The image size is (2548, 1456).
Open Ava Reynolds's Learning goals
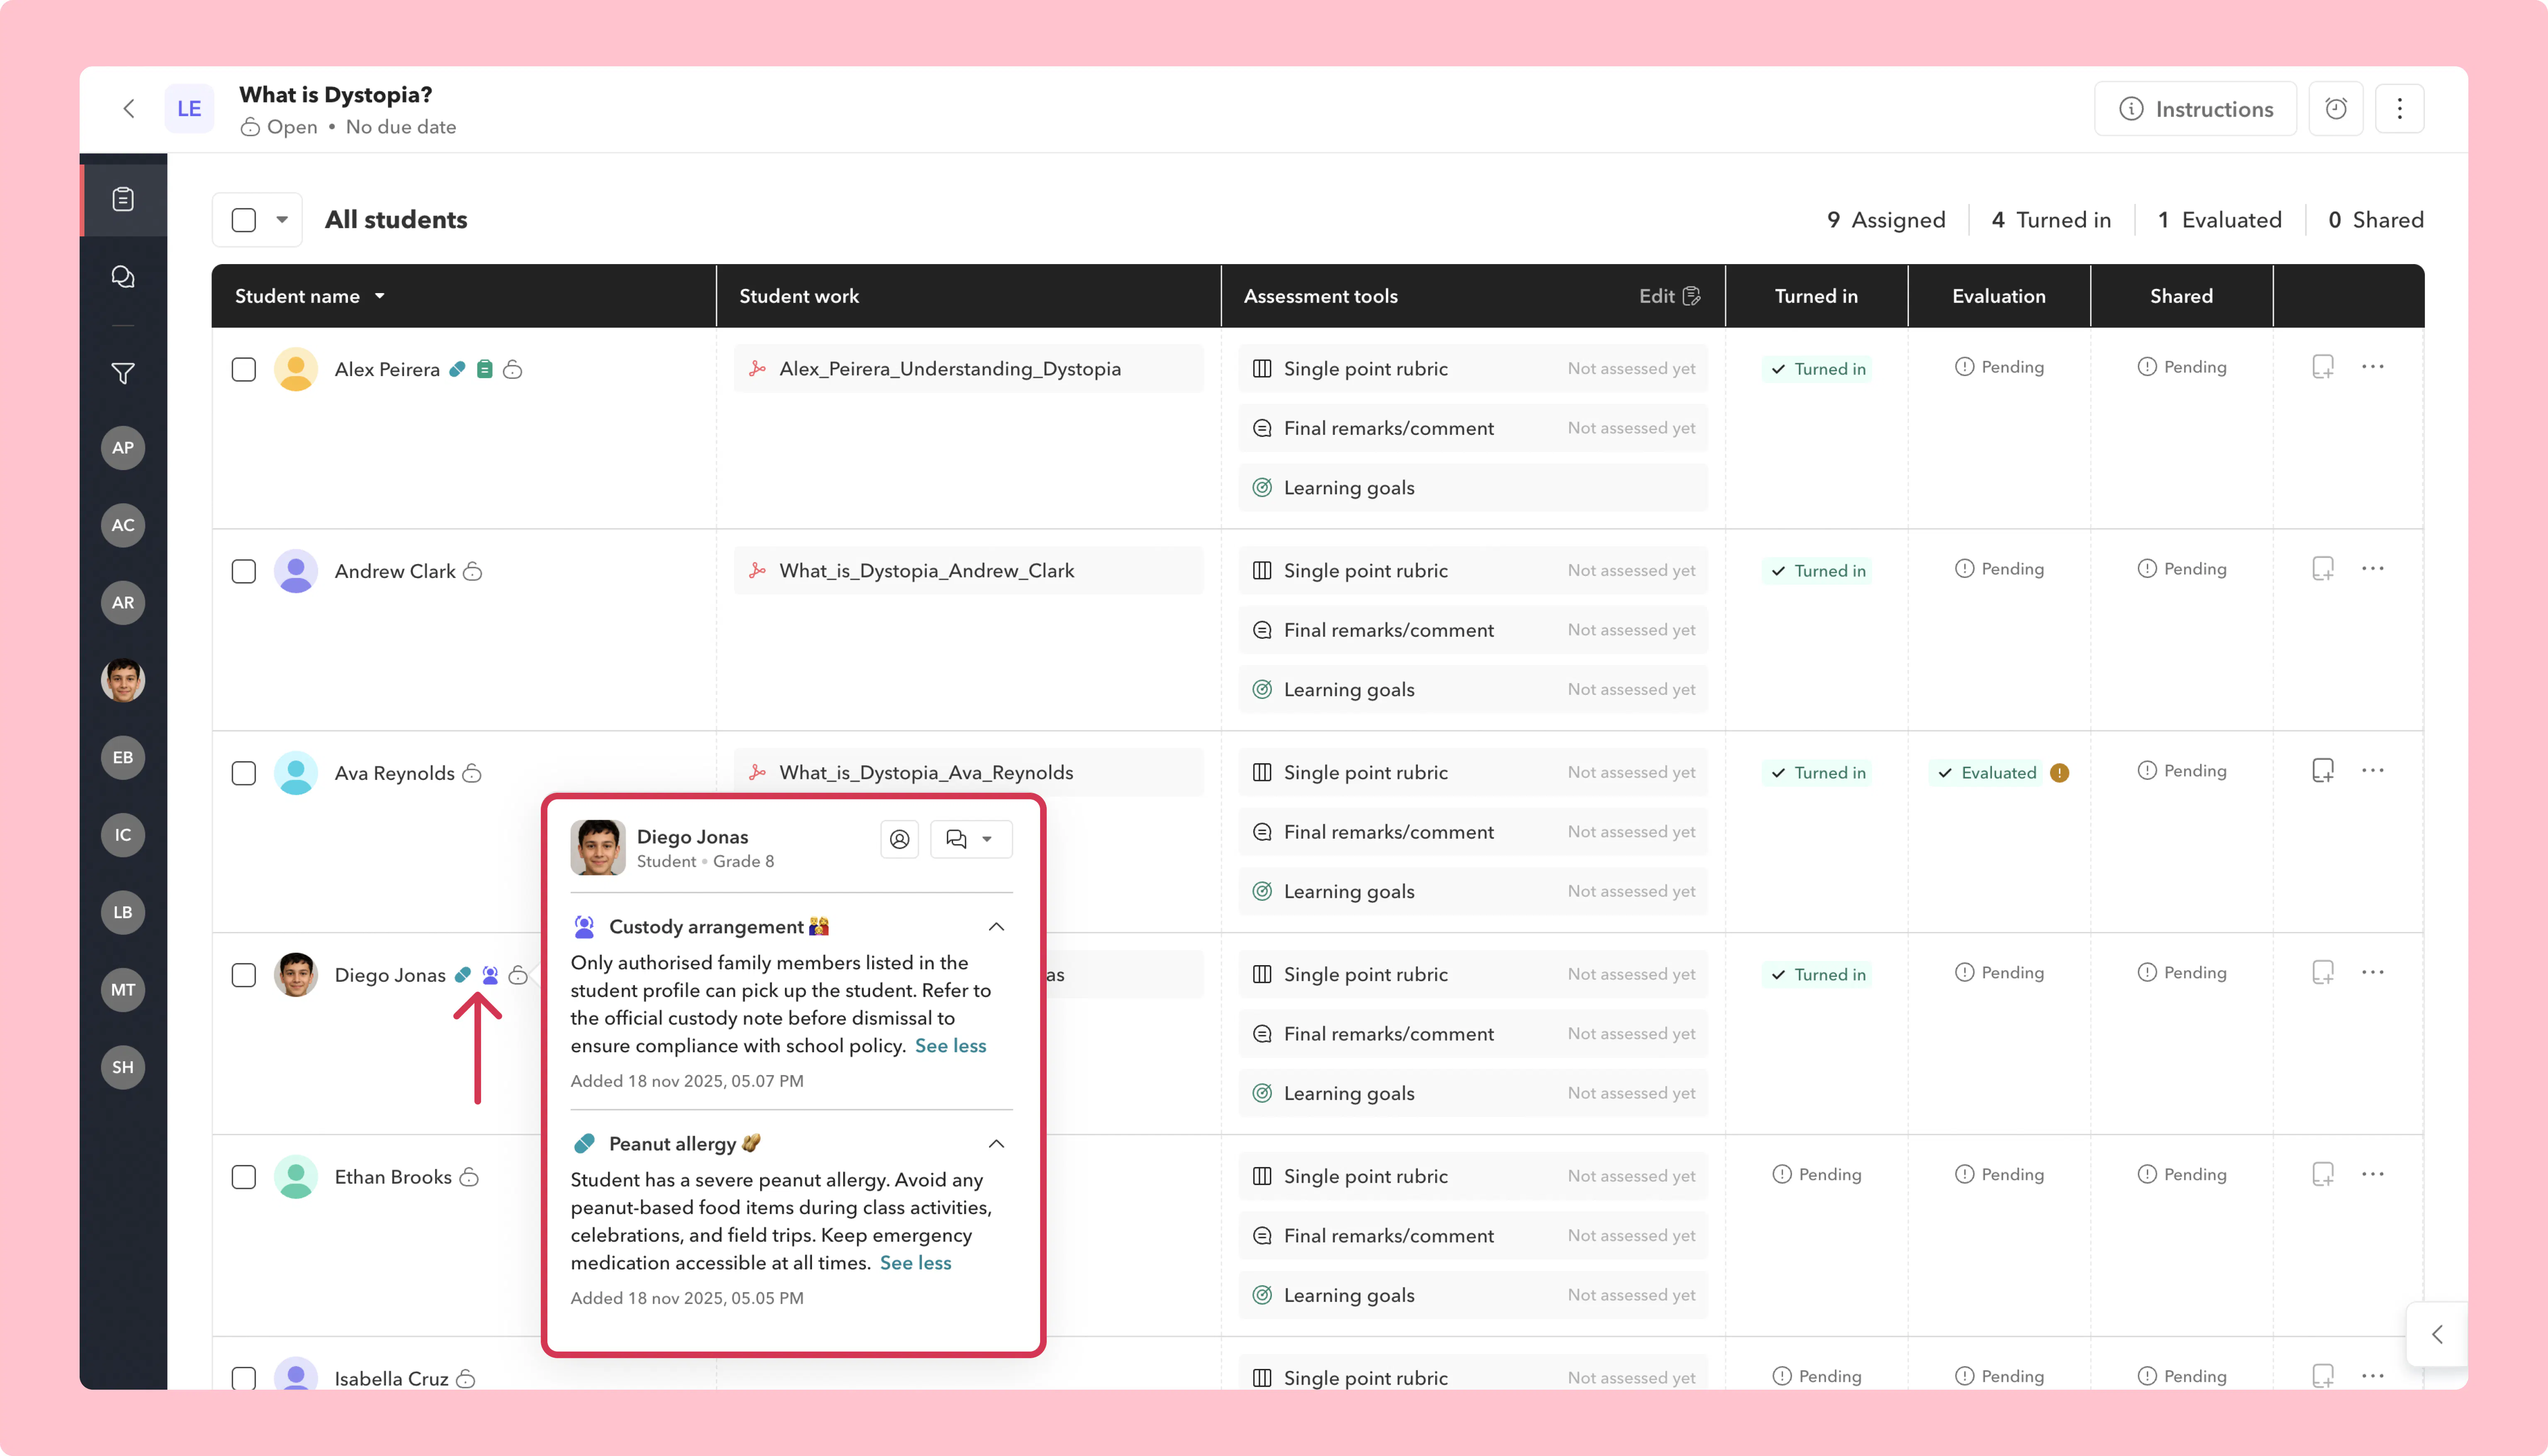point(1473,891)
